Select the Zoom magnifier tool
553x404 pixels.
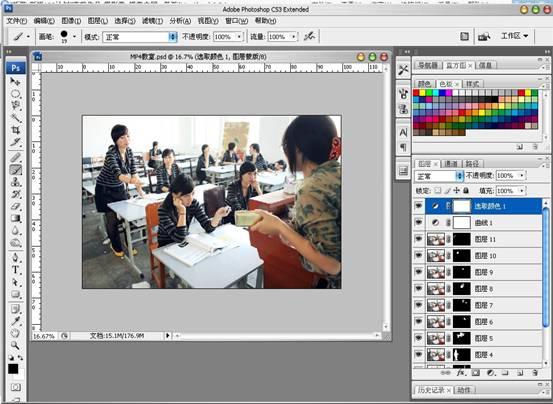[15, 345]
